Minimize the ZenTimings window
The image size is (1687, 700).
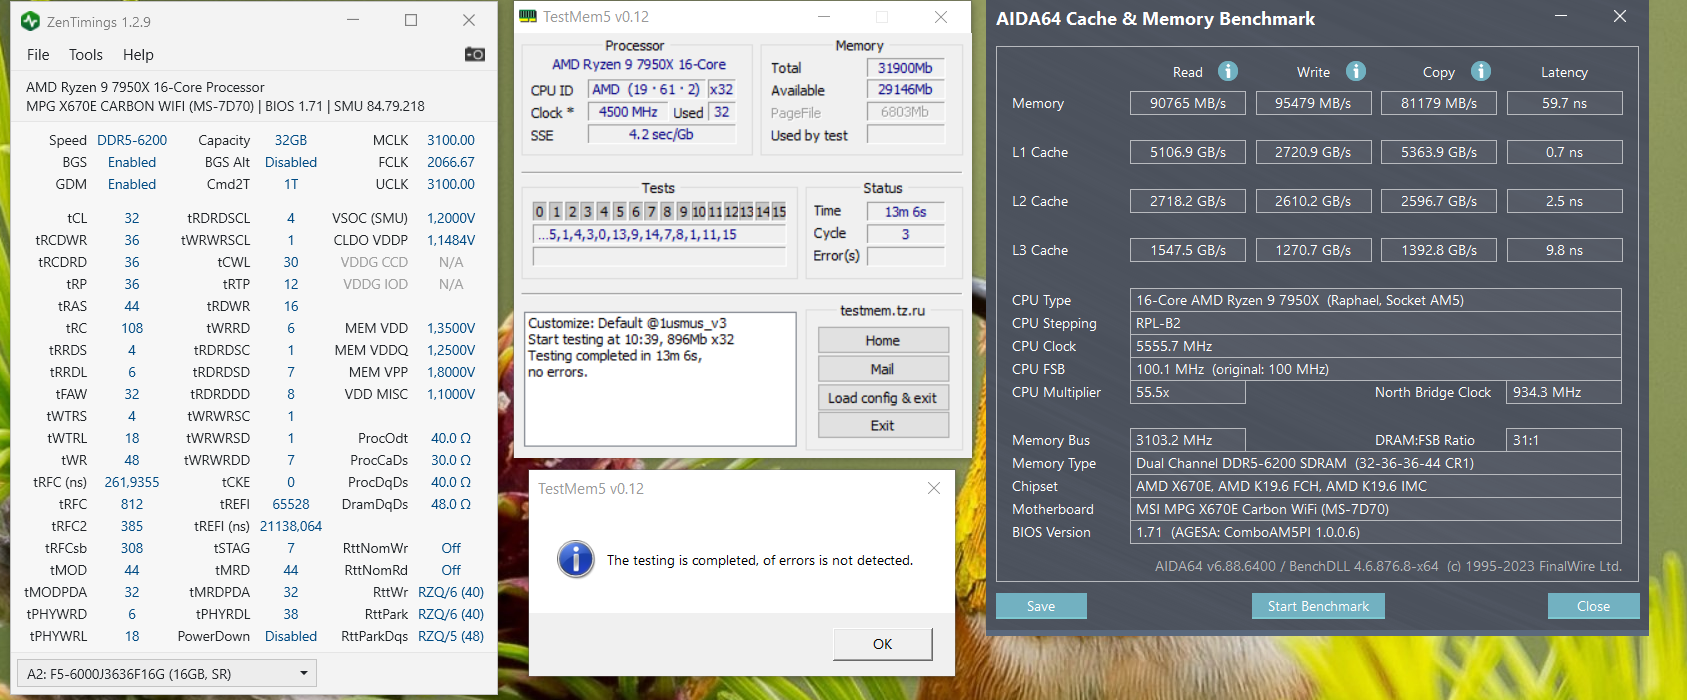(353, 20)
